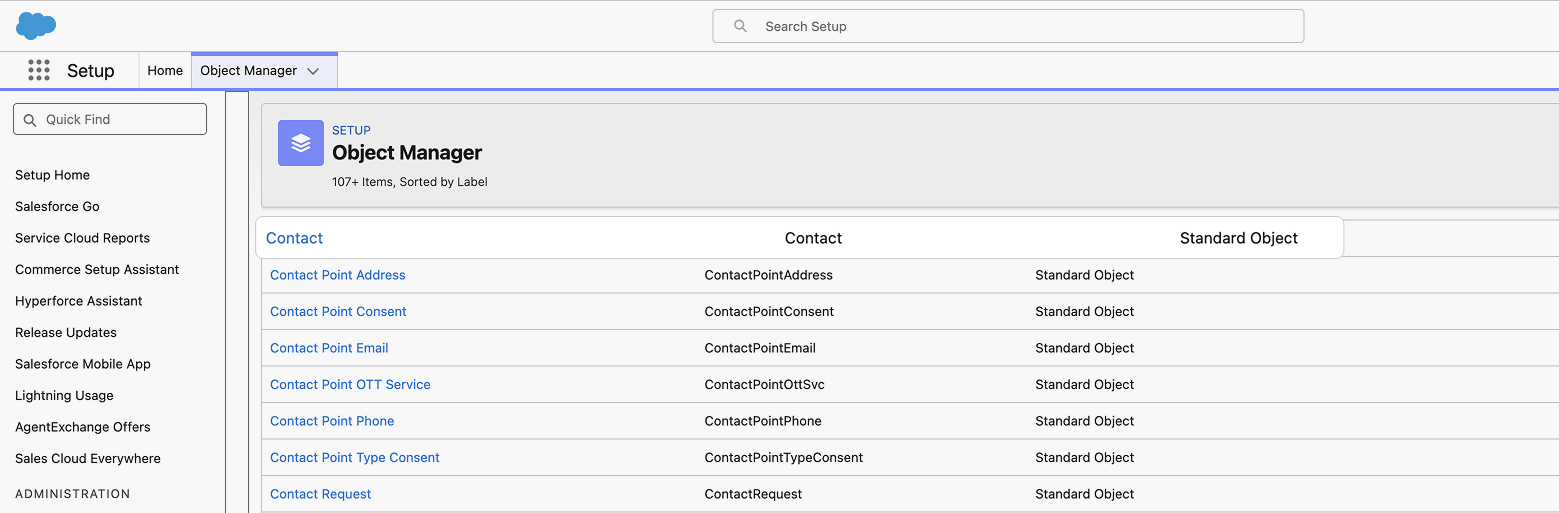
Task: Click the ContactPointAddress API name
Action: pyautogui.click(x=769, y=275)
